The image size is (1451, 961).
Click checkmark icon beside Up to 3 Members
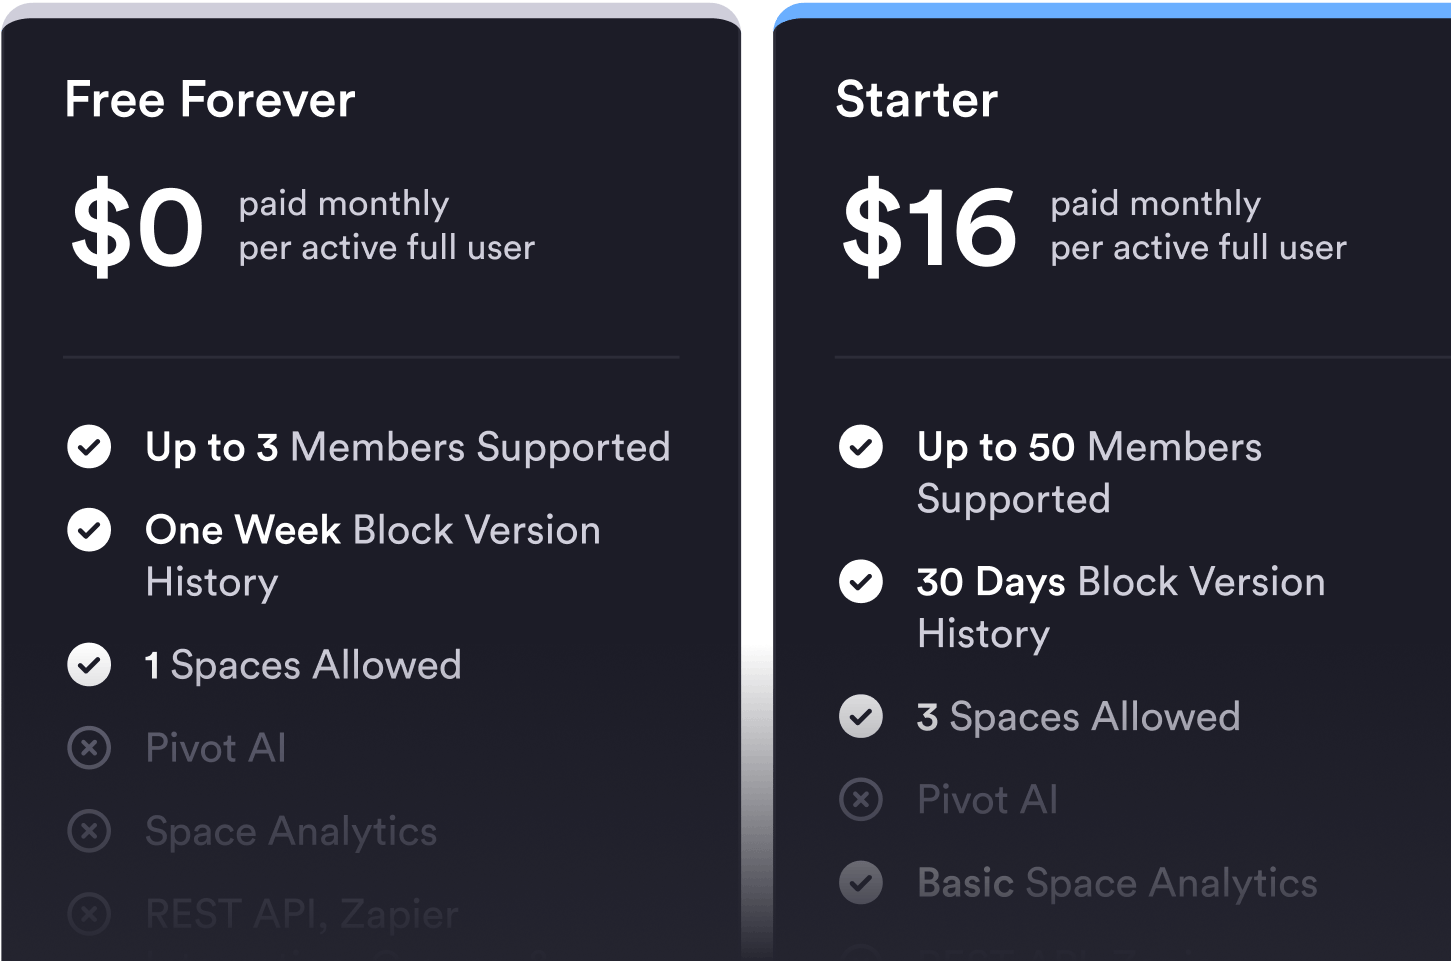pyautogui.click(x=89, y=447)
